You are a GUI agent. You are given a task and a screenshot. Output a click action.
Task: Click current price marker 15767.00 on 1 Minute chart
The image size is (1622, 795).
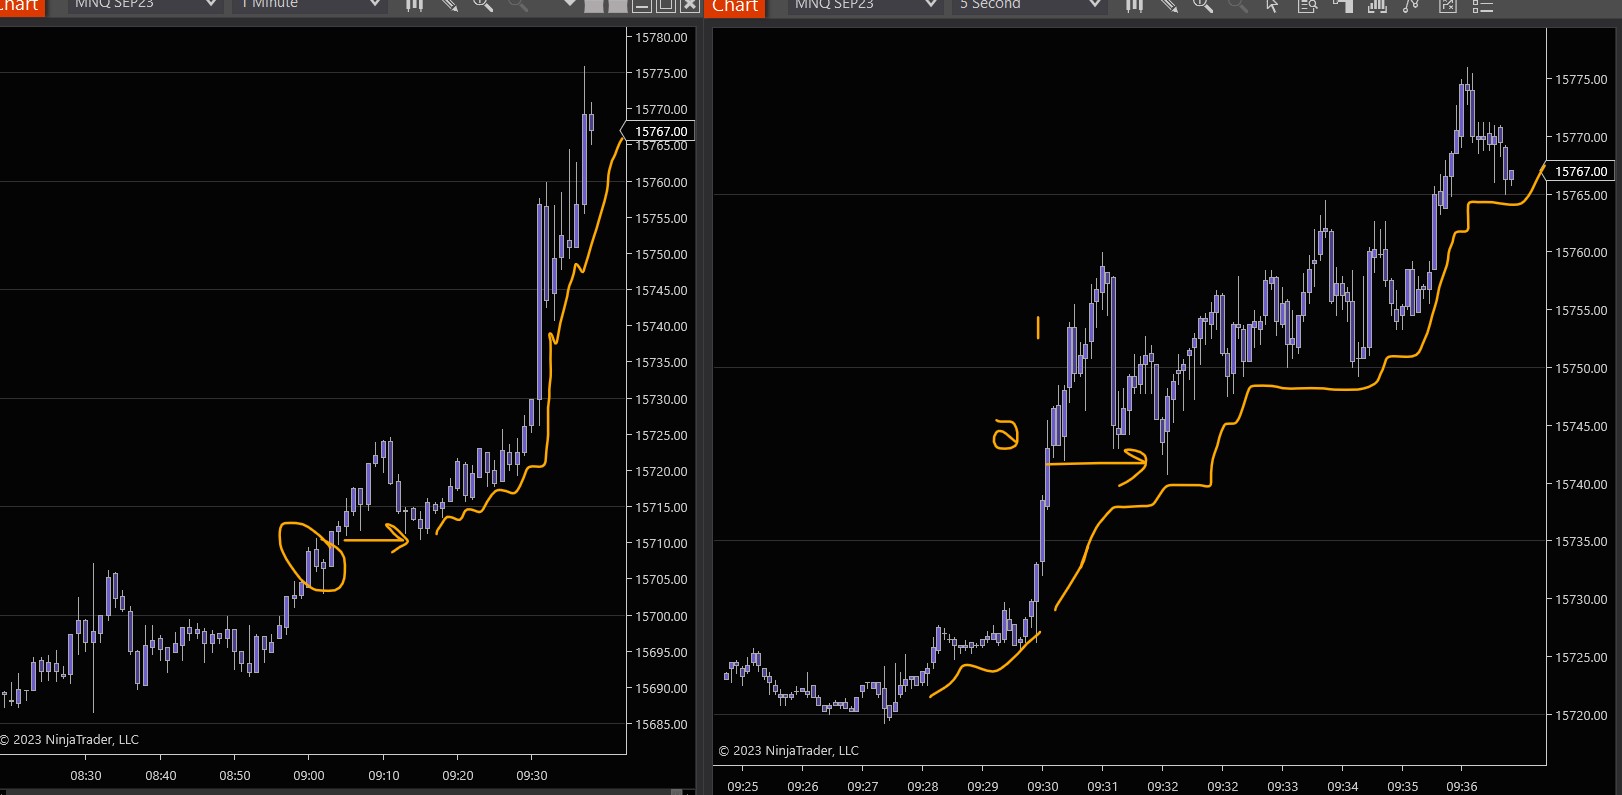tap(660, 131)
